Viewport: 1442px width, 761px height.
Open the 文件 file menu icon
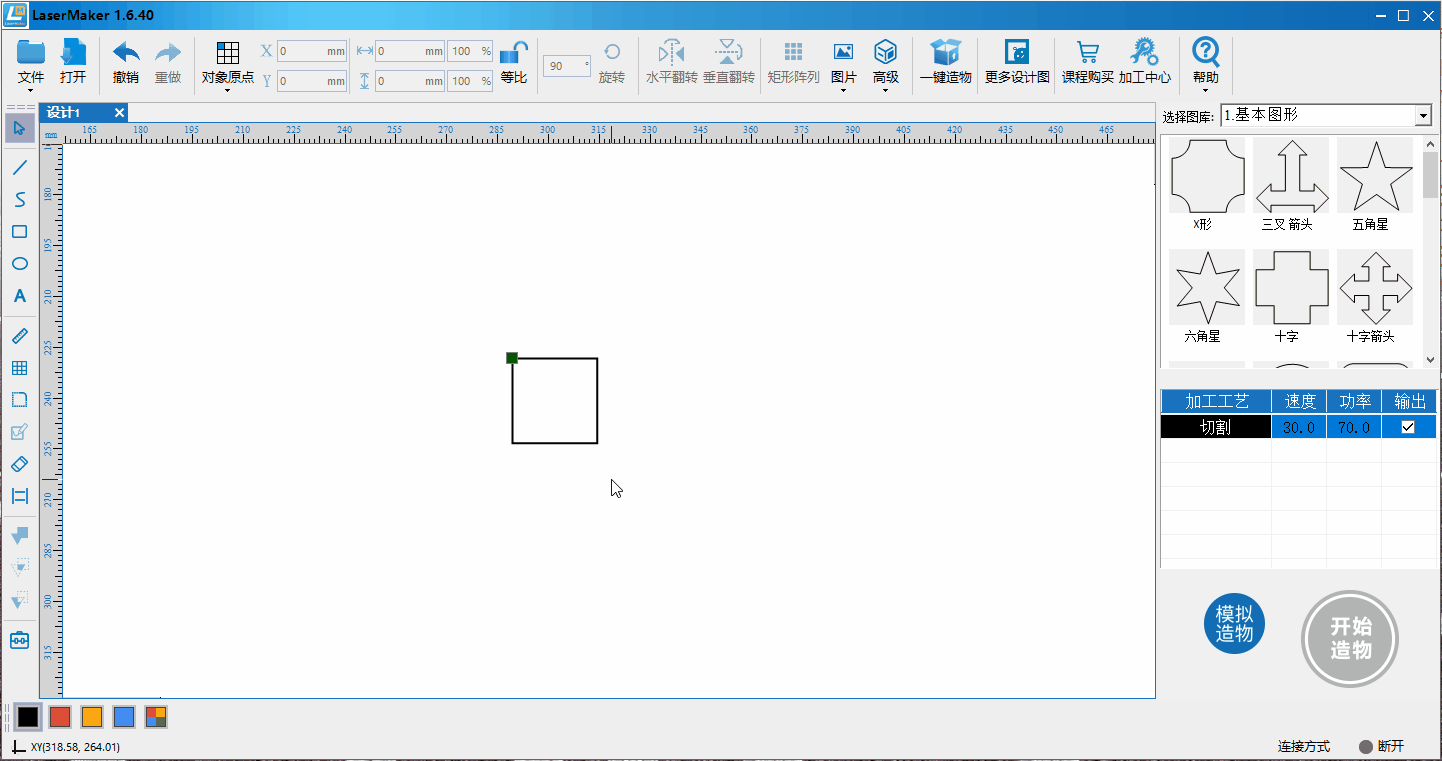31,52
